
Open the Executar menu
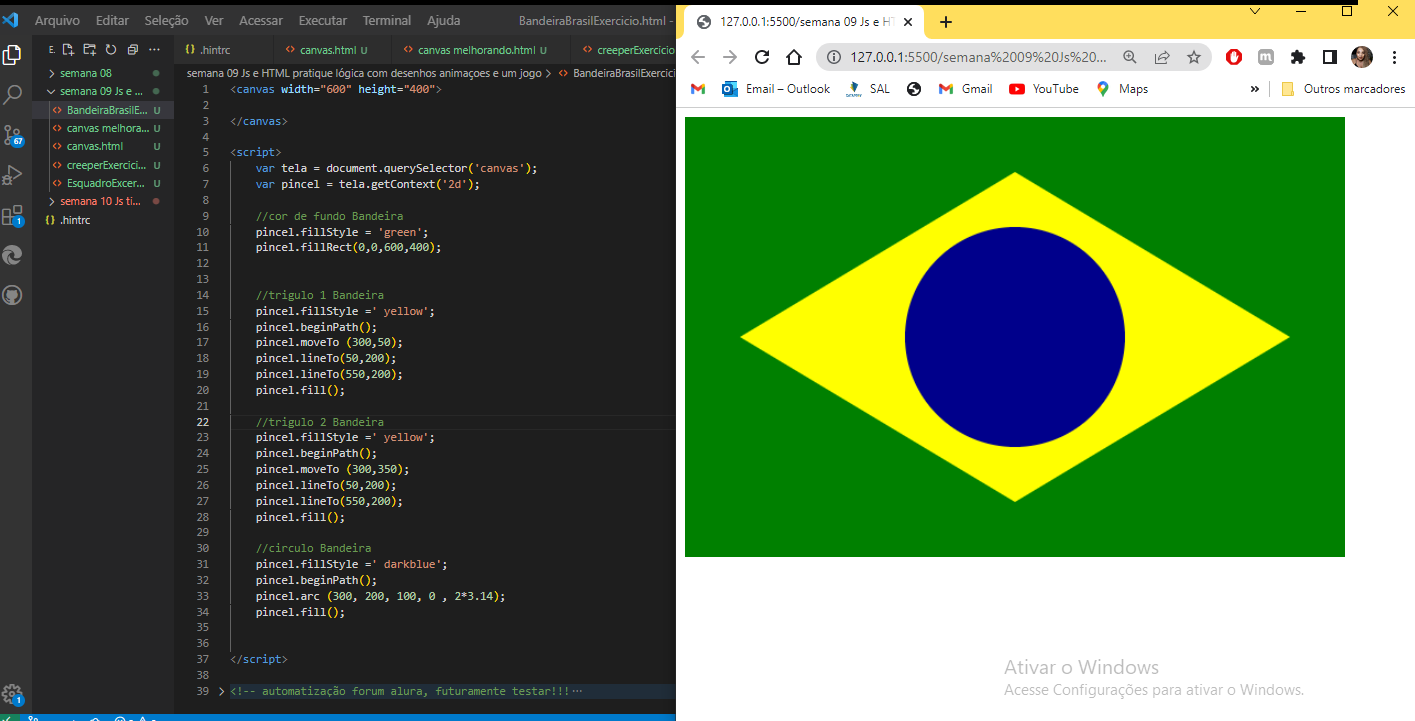click(x=323, y=20)
